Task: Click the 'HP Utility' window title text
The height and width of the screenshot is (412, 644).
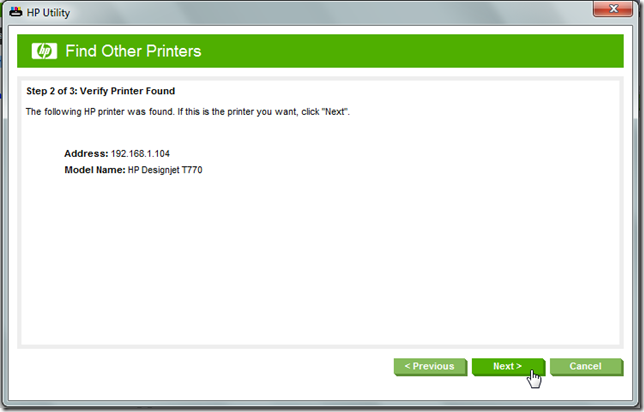Action: point(48,13)
